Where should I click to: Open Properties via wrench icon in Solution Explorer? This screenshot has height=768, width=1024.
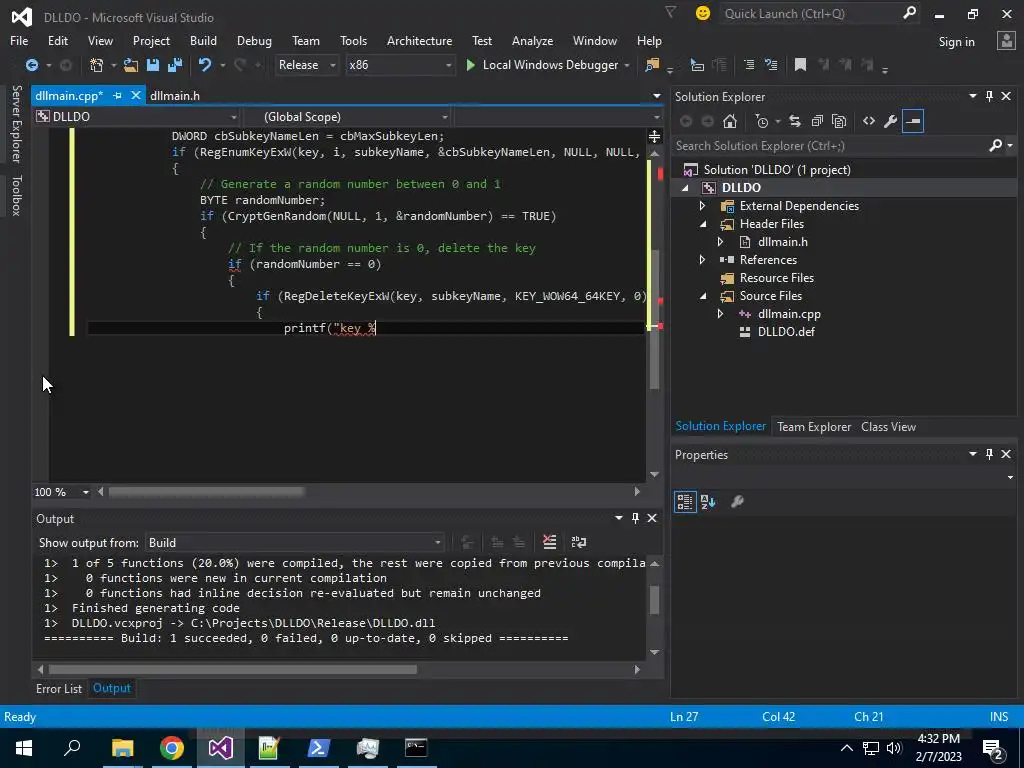(x=890, y=121)
